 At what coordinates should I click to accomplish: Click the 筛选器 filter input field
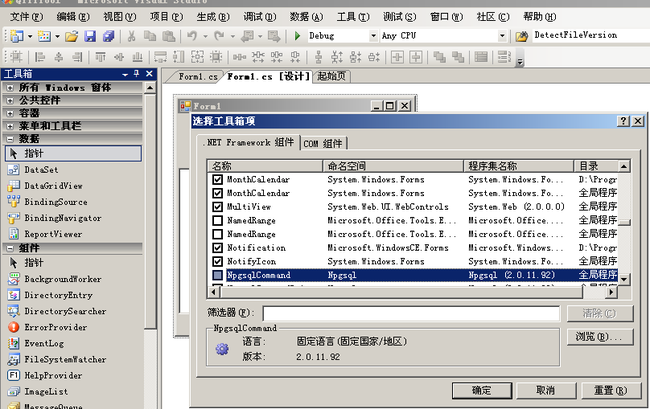point(411,313)
